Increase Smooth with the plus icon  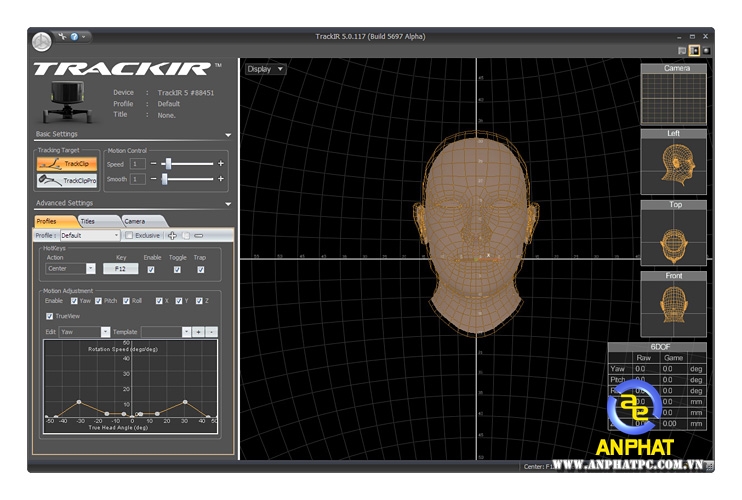[x=221, y=179]
